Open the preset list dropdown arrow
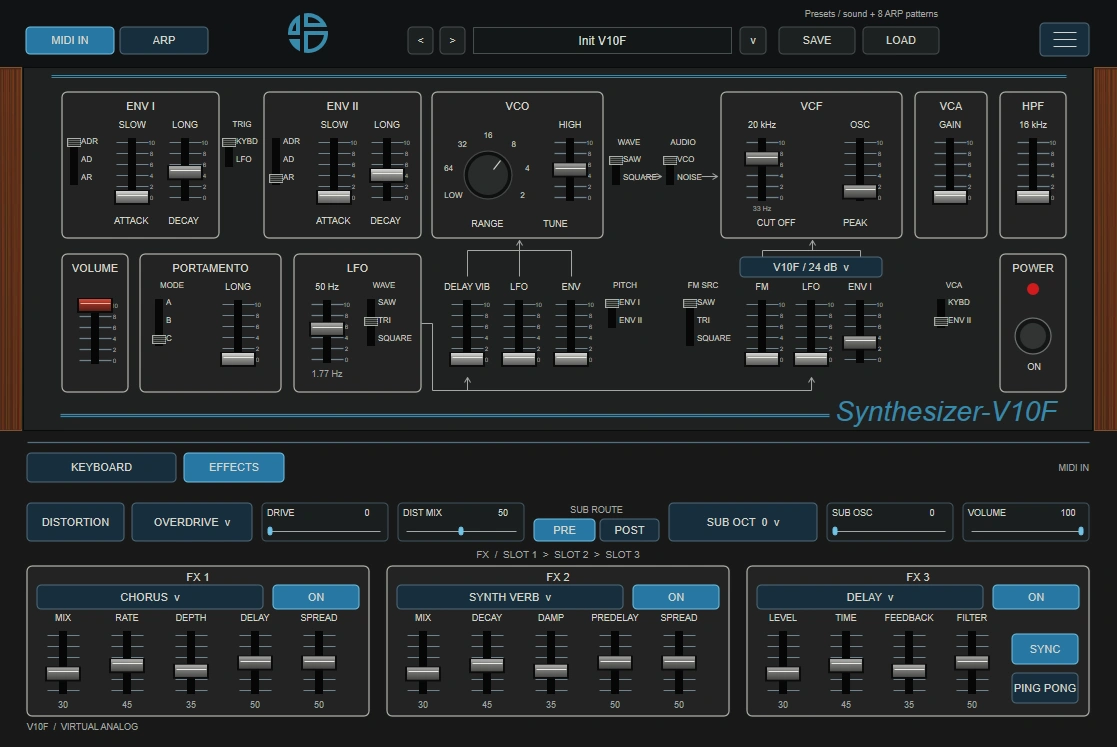This screenshot has height=747, width=1117. point(753,41)
